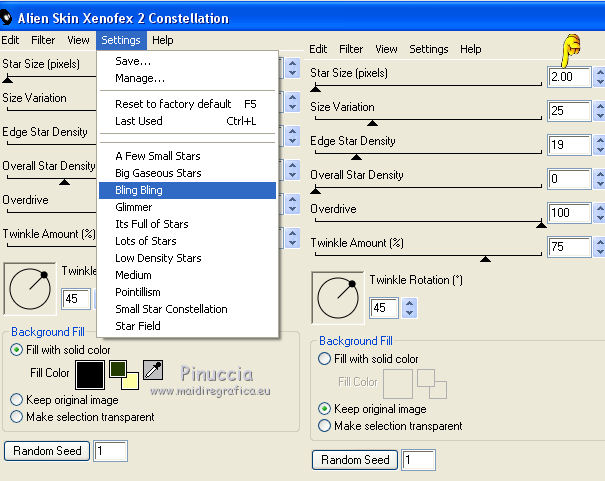Screen dimensions: 605x481
Task: Click right Overdrive 100 value field
Action: click(x=569, y=213)
